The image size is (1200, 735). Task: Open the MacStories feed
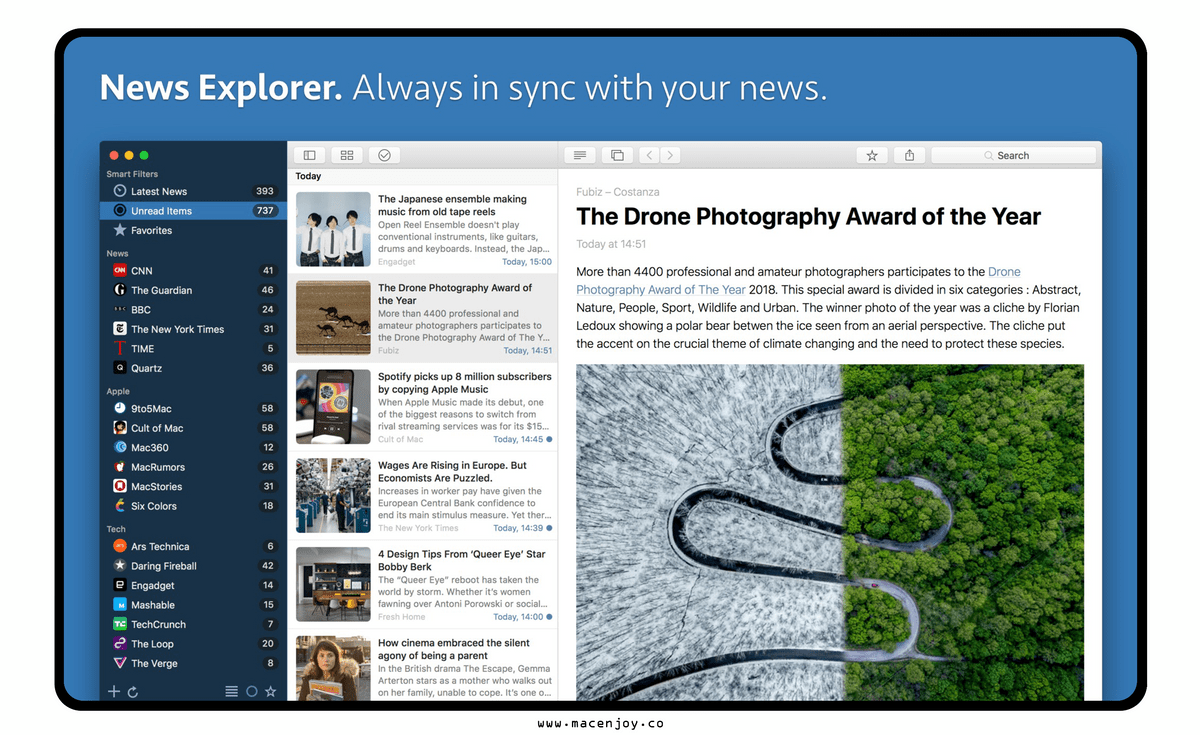click(x=193, y=487)
